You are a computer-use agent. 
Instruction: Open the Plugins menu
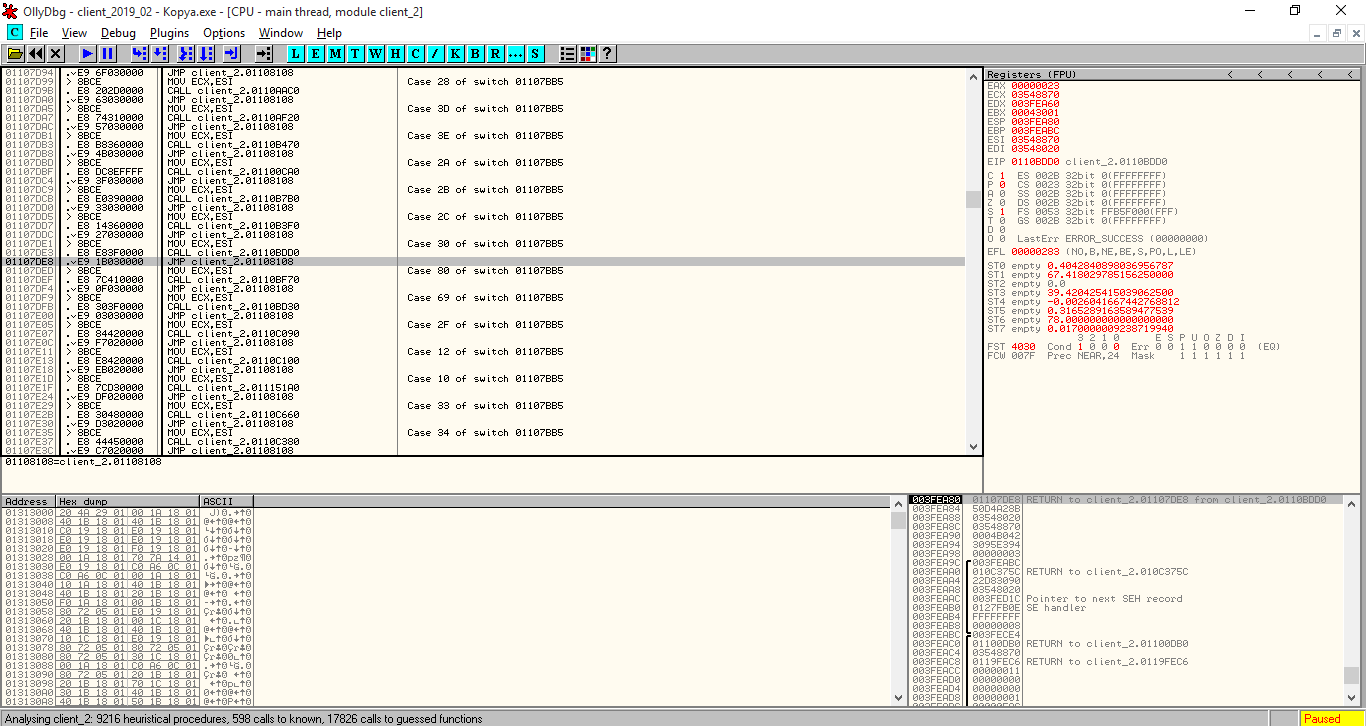click(x=169, y=33)
